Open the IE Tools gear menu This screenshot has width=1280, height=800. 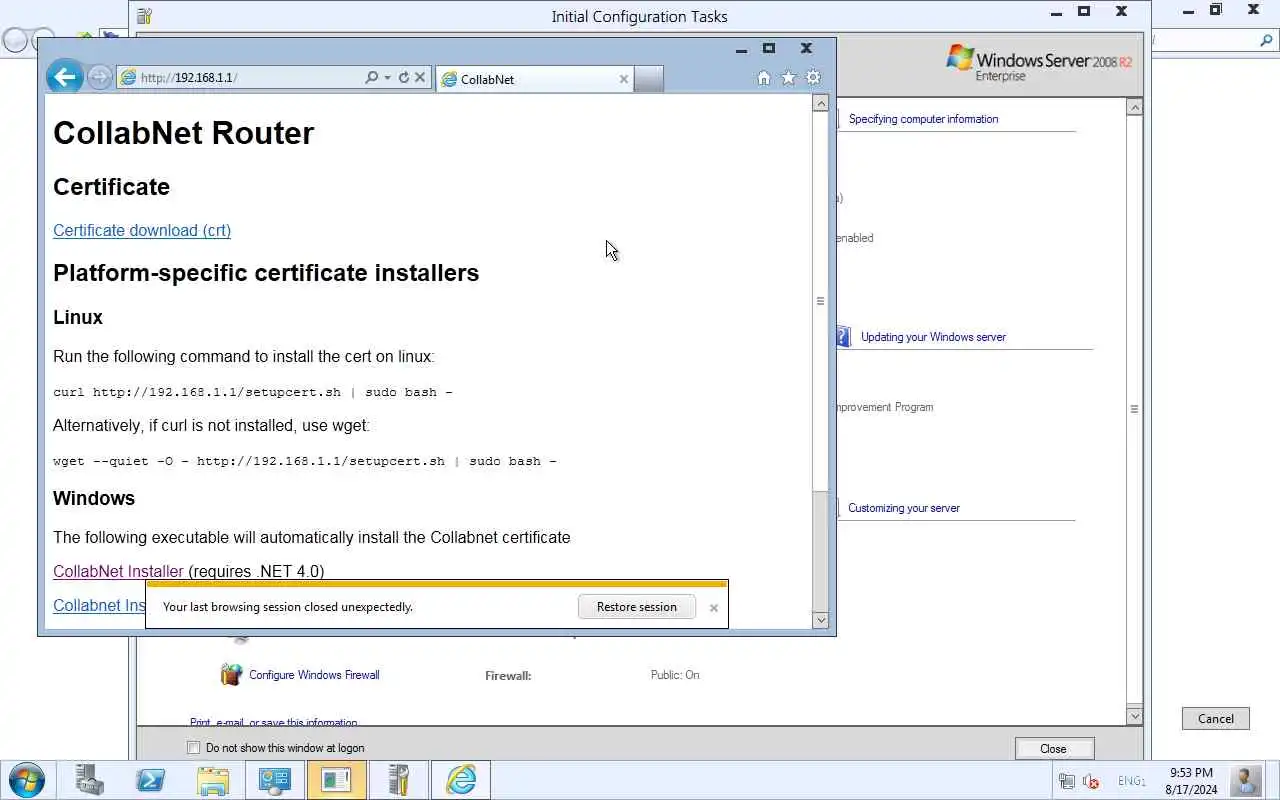(813, 77)
